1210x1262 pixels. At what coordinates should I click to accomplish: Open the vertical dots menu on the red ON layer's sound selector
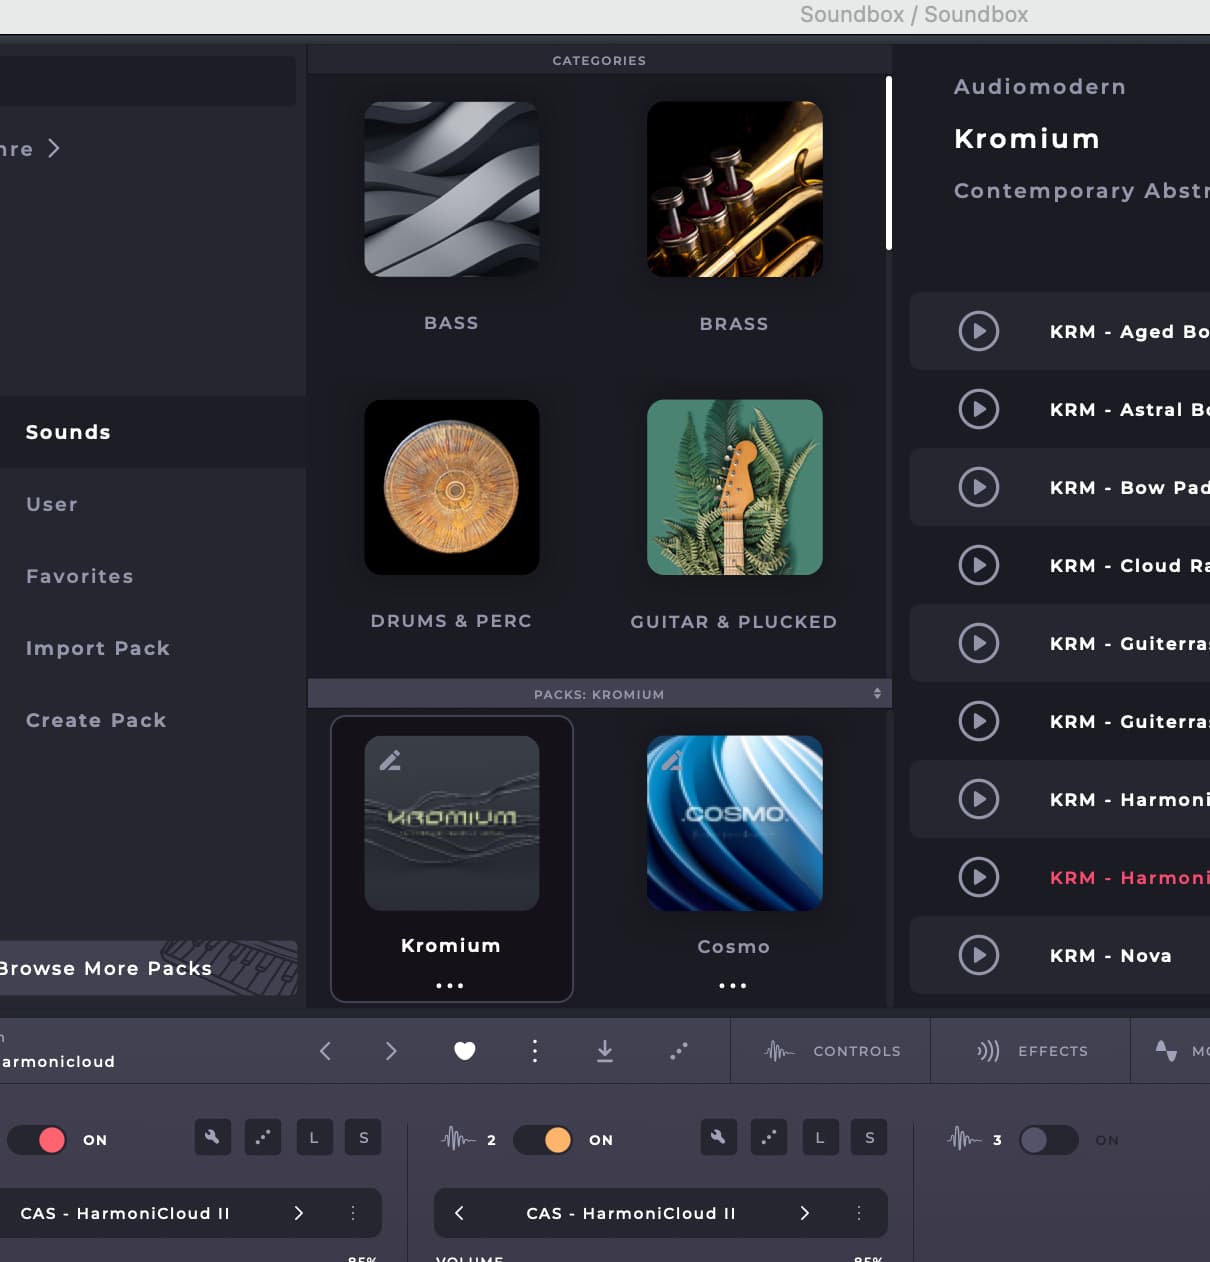[353, 1213]
